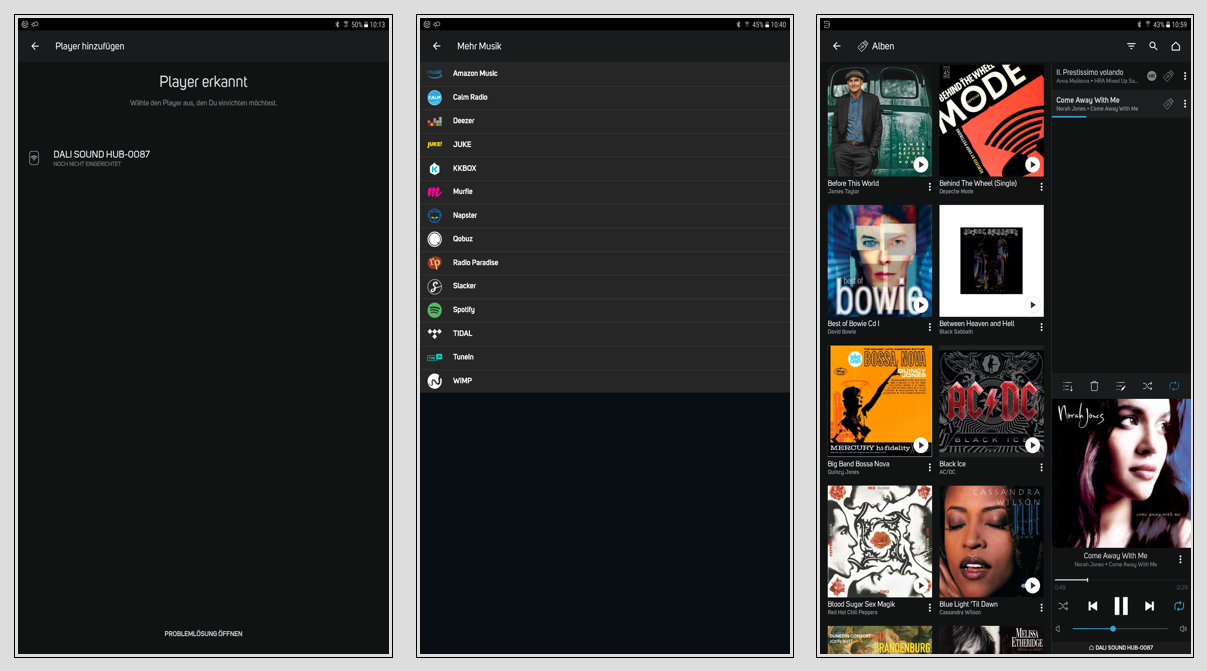Select Napster service
The image size is (1207, 671).
click(605, 215)
